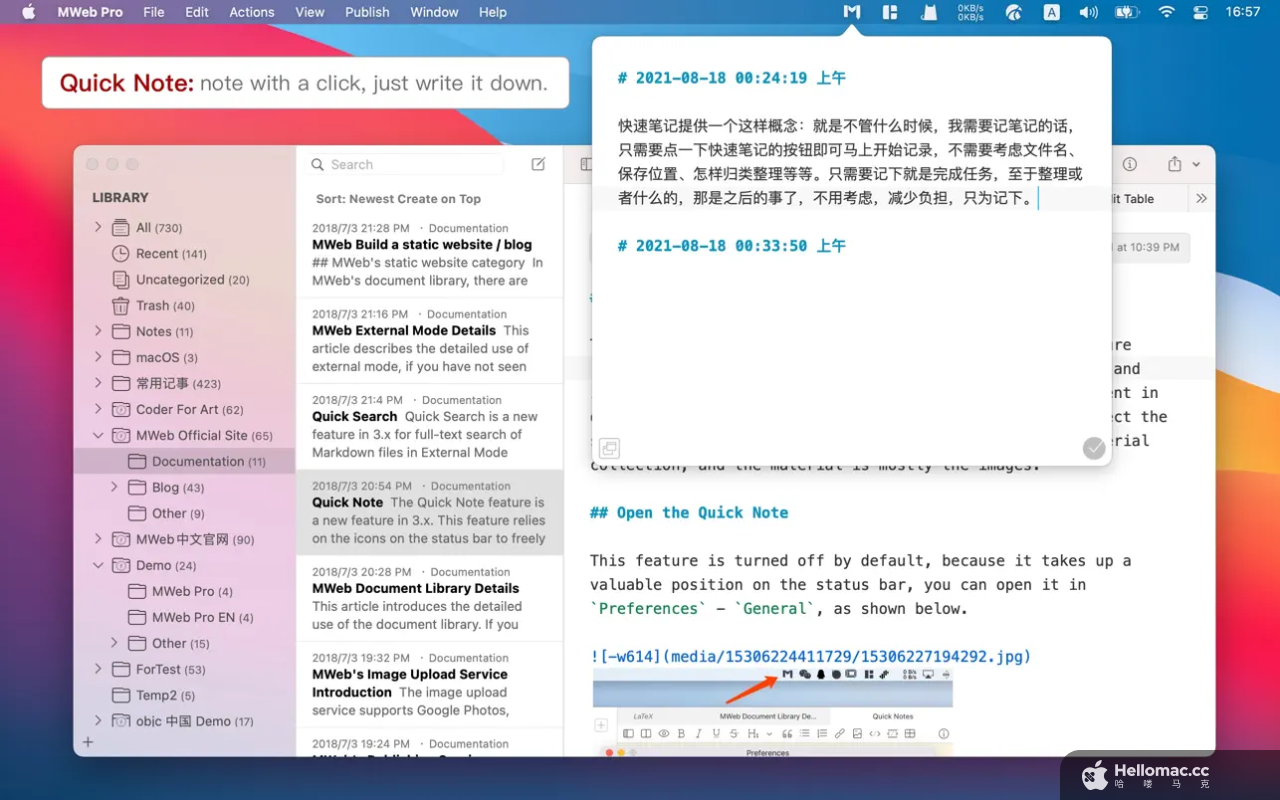The image size is (1280, 800).
Task: Collapse the Demo category
Action: point(98,565)
